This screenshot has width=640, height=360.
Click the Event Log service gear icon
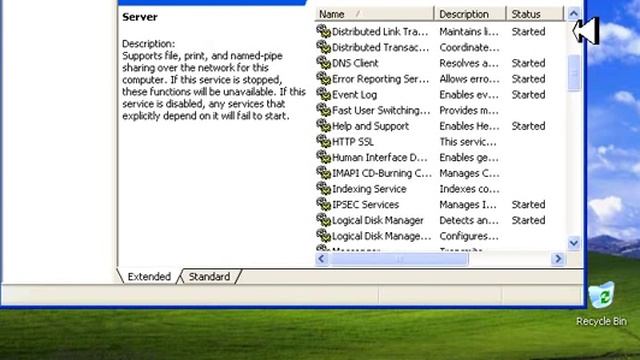(323, 94)
